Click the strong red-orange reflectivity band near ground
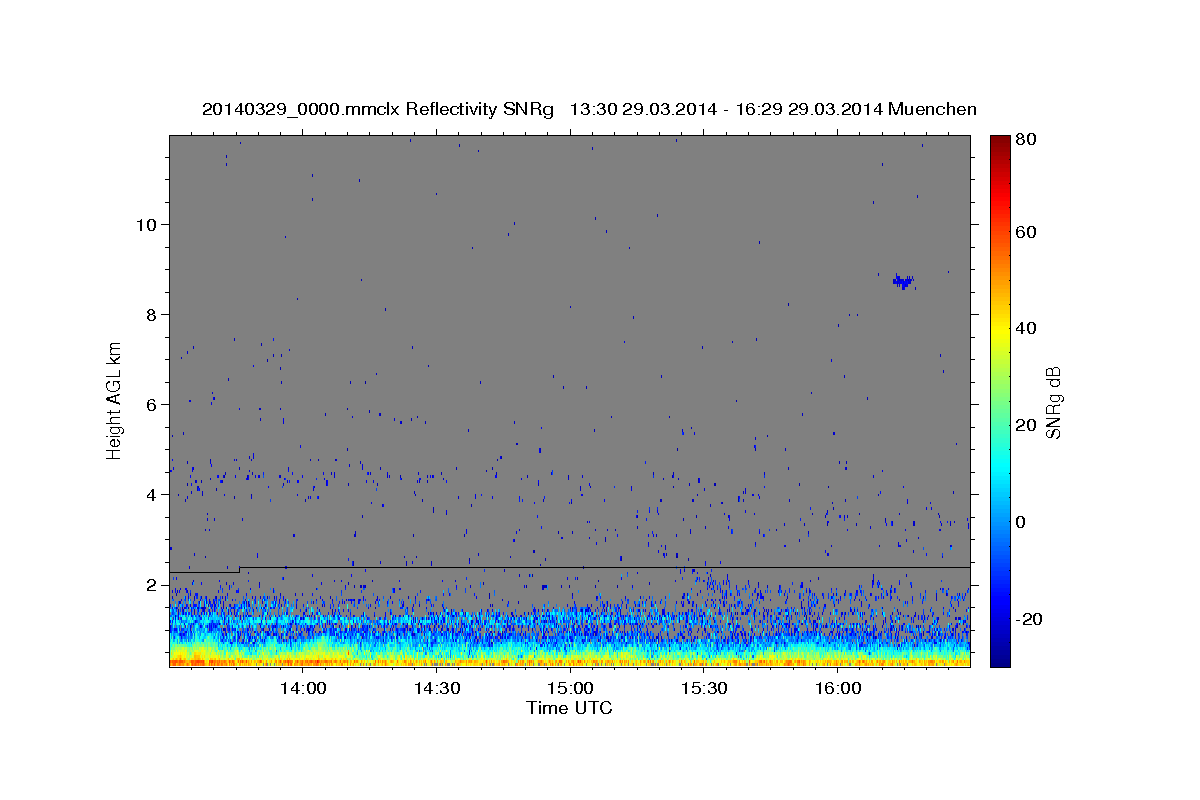Image resolution: width=1200 pixels, height=800 pixels. click(570, 661)
